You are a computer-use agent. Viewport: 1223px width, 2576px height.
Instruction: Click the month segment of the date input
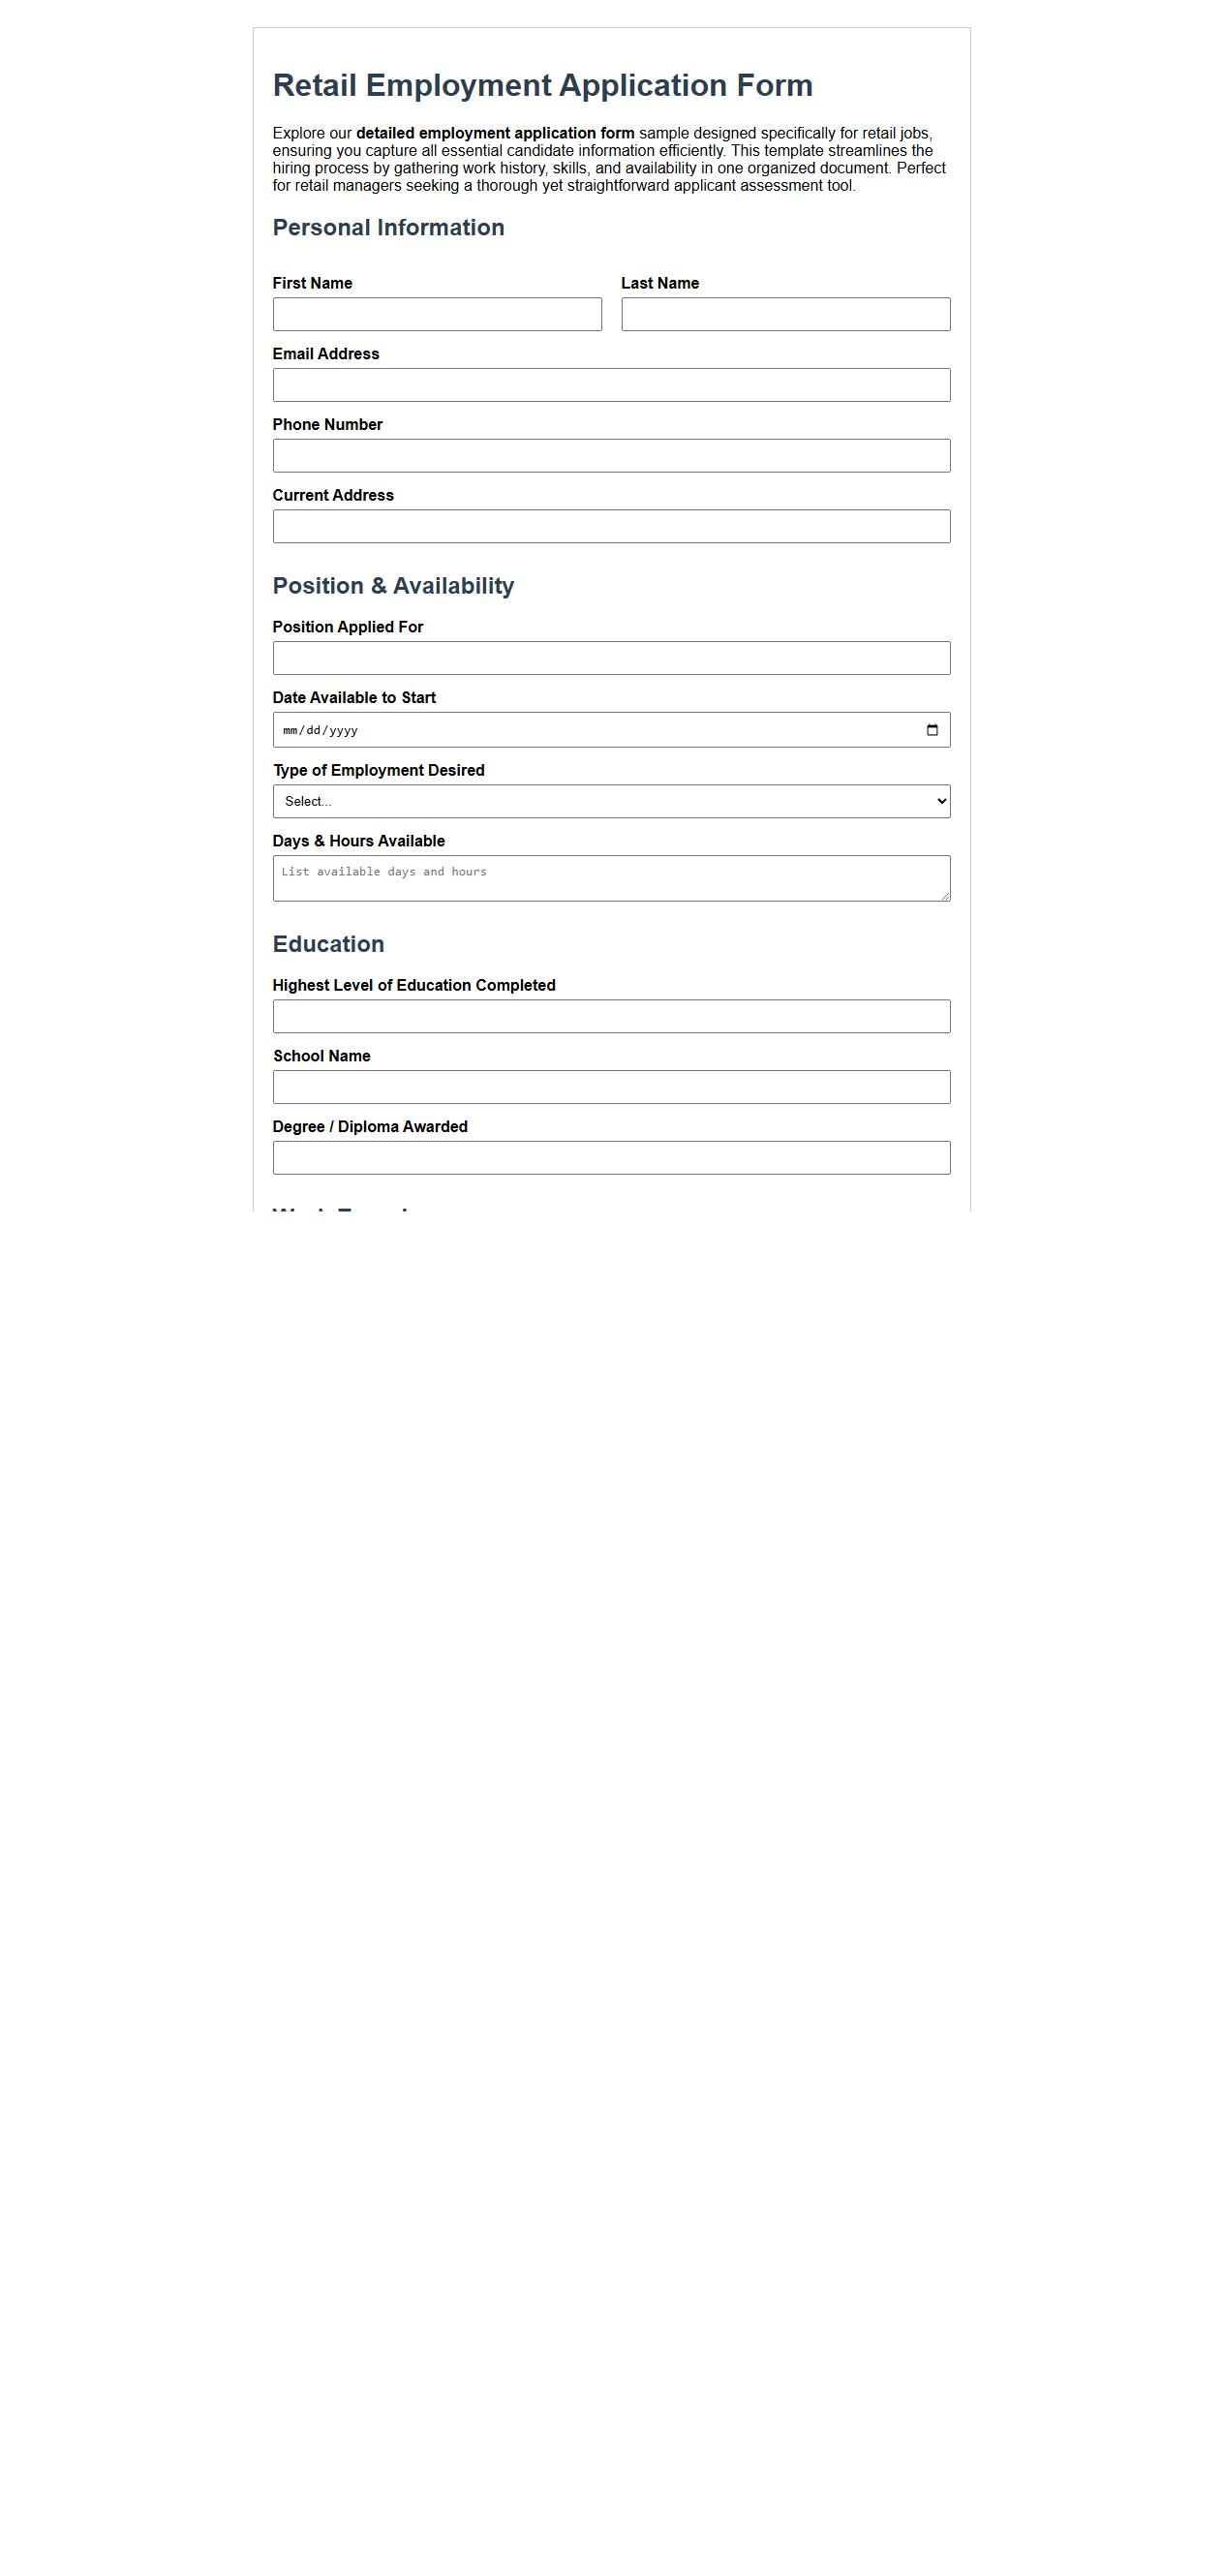tap(290, 729)
